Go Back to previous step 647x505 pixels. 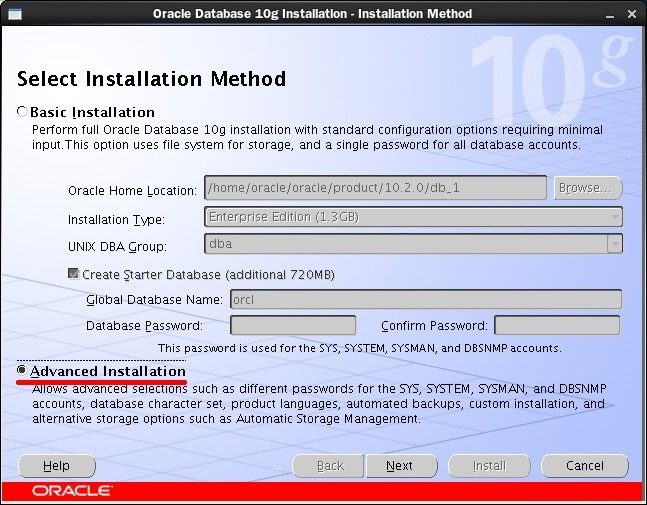tap(328, 466)
